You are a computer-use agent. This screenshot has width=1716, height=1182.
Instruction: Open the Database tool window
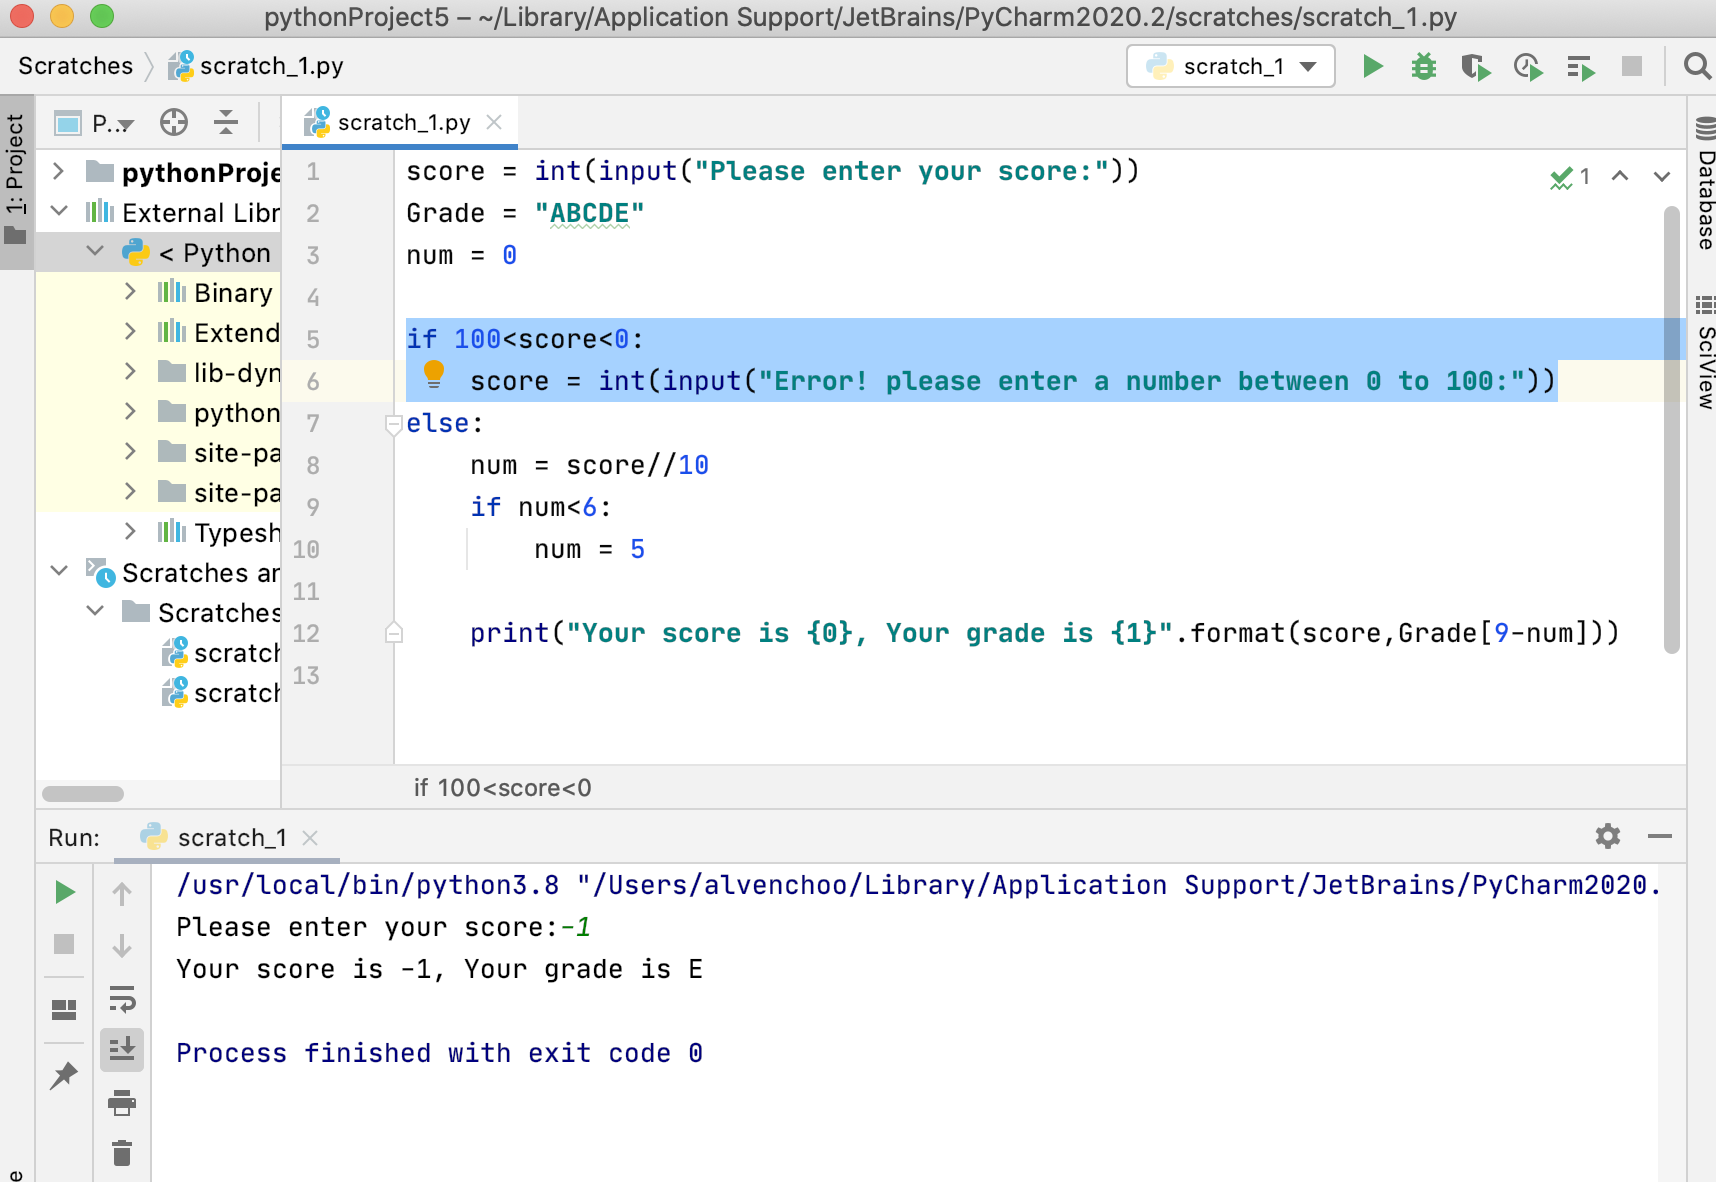click(x=1703, y=184)
